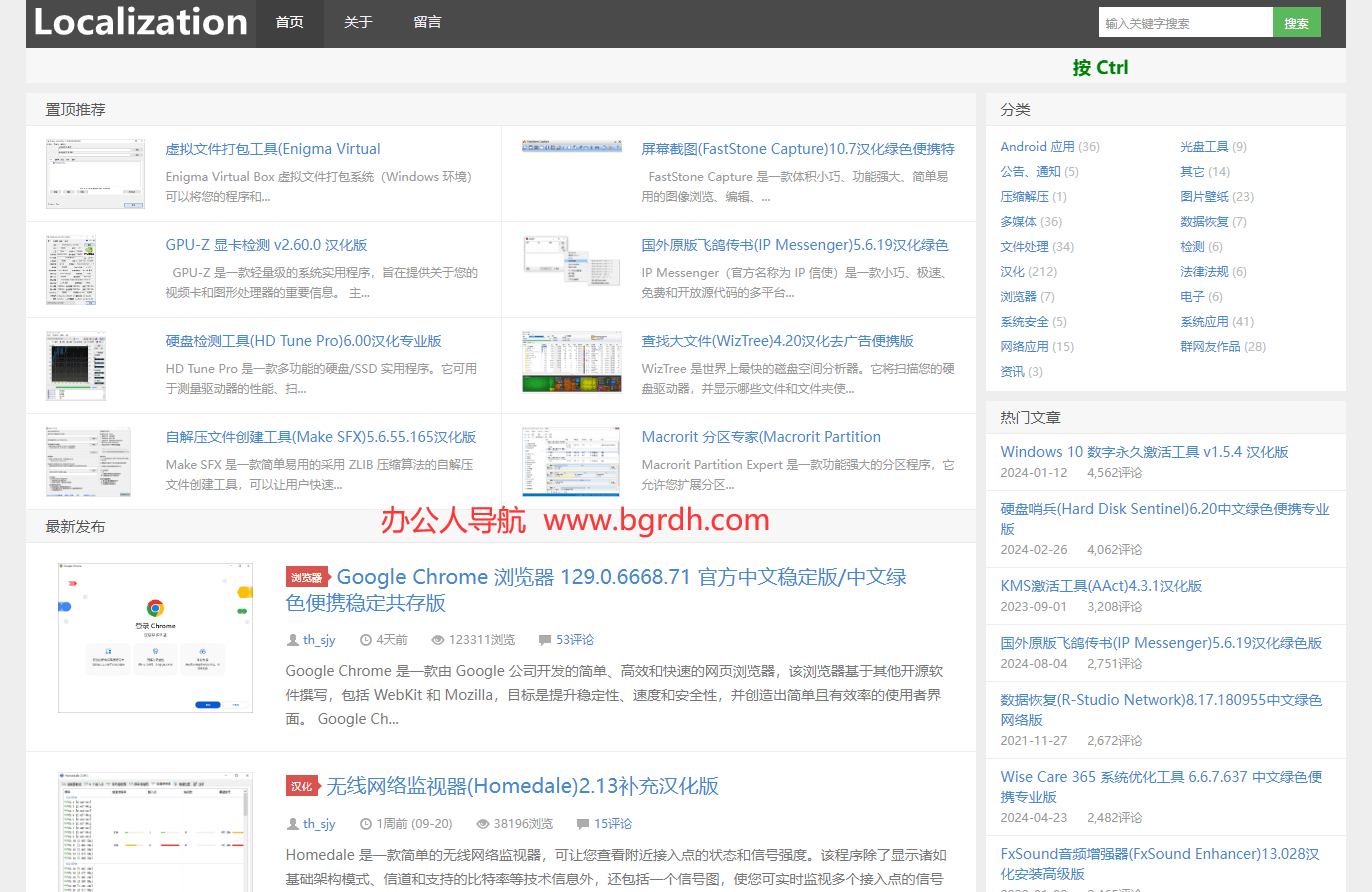Open 无线网络监视器(Homedale)2.13 article title
Screen dimensions: 1372x892
click(x=522, y=786)
